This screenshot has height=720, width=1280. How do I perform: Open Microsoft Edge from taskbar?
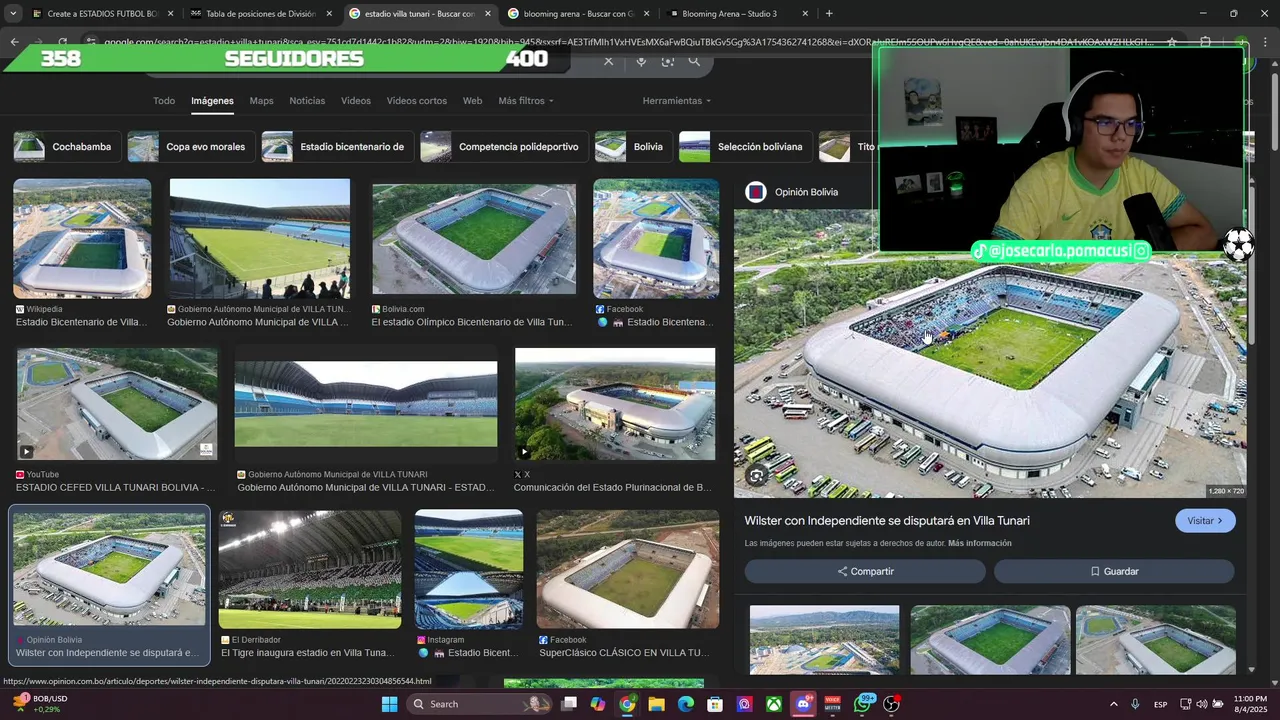(685, 704)
